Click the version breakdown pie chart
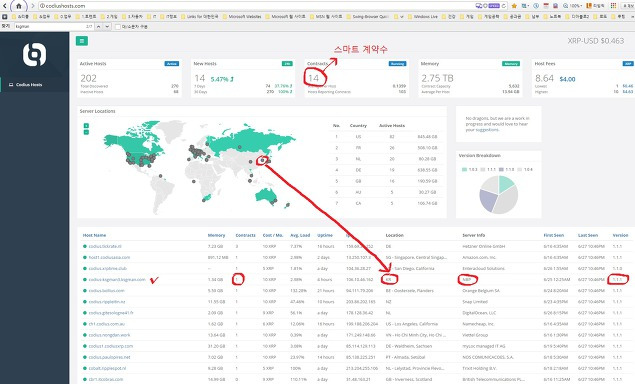This screenshot has height=384, width=635. click(499, 195)
